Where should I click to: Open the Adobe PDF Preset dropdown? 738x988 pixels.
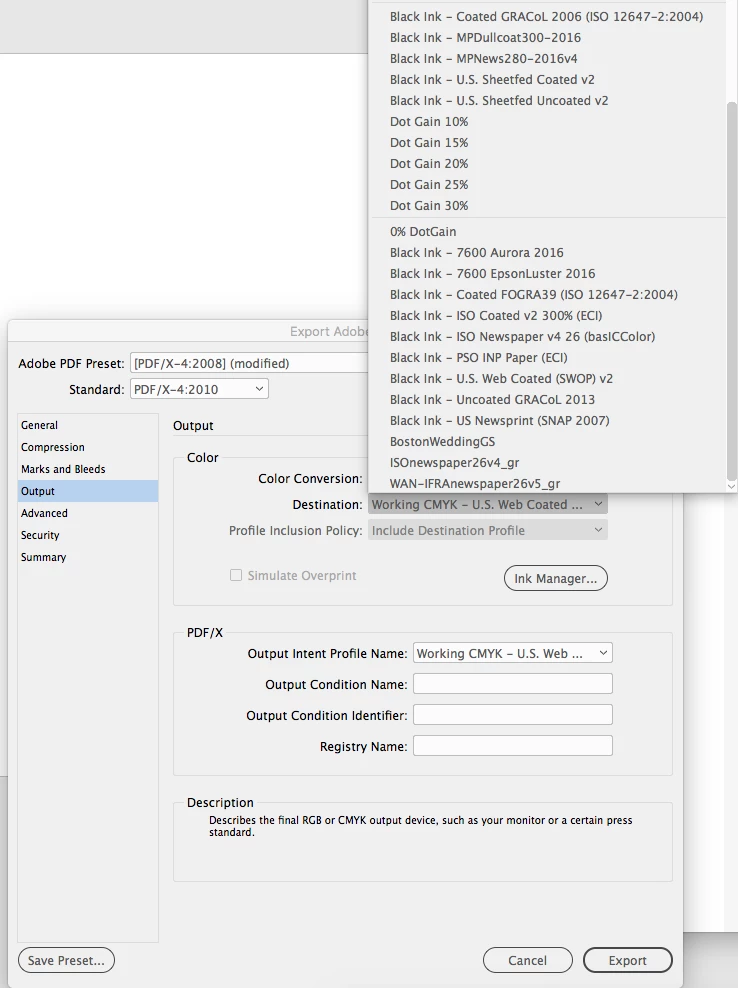pyautogui.click(x=250, y=364)
